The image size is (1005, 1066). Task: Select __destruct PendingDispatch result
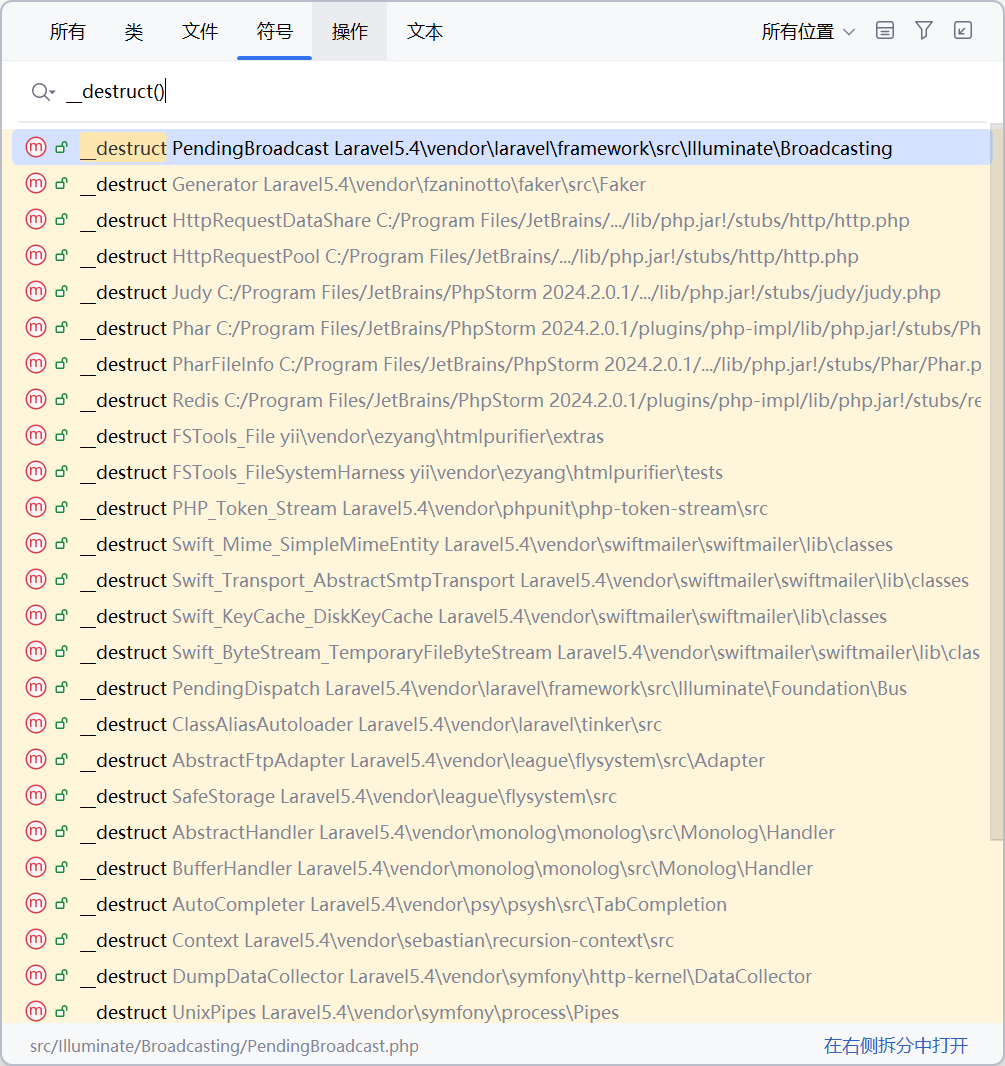tap(502, 688)
